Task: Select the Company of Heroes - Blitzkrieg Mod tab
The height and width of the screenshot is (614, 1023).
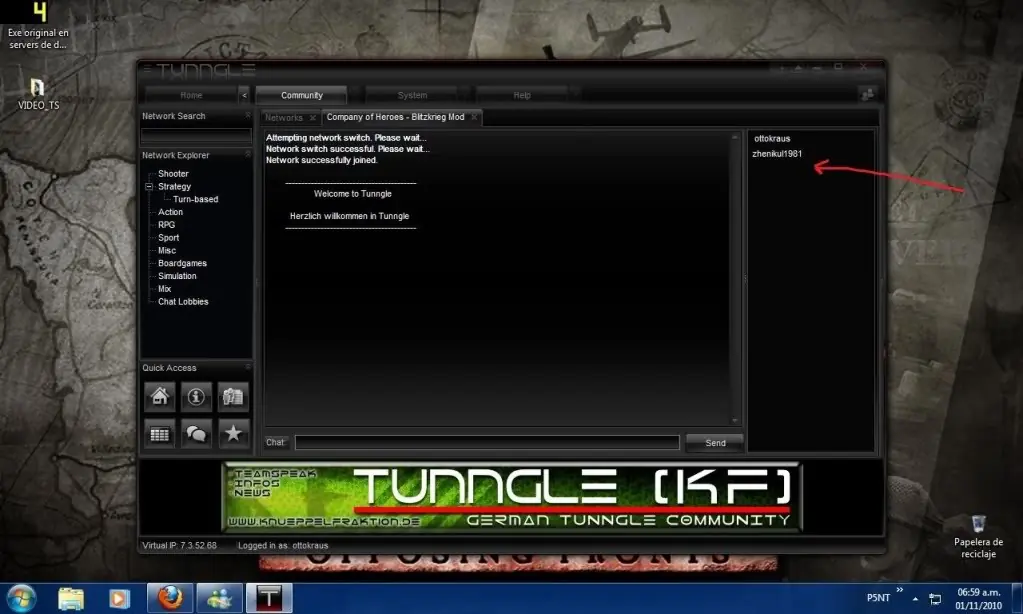Action: coord(395,117)
